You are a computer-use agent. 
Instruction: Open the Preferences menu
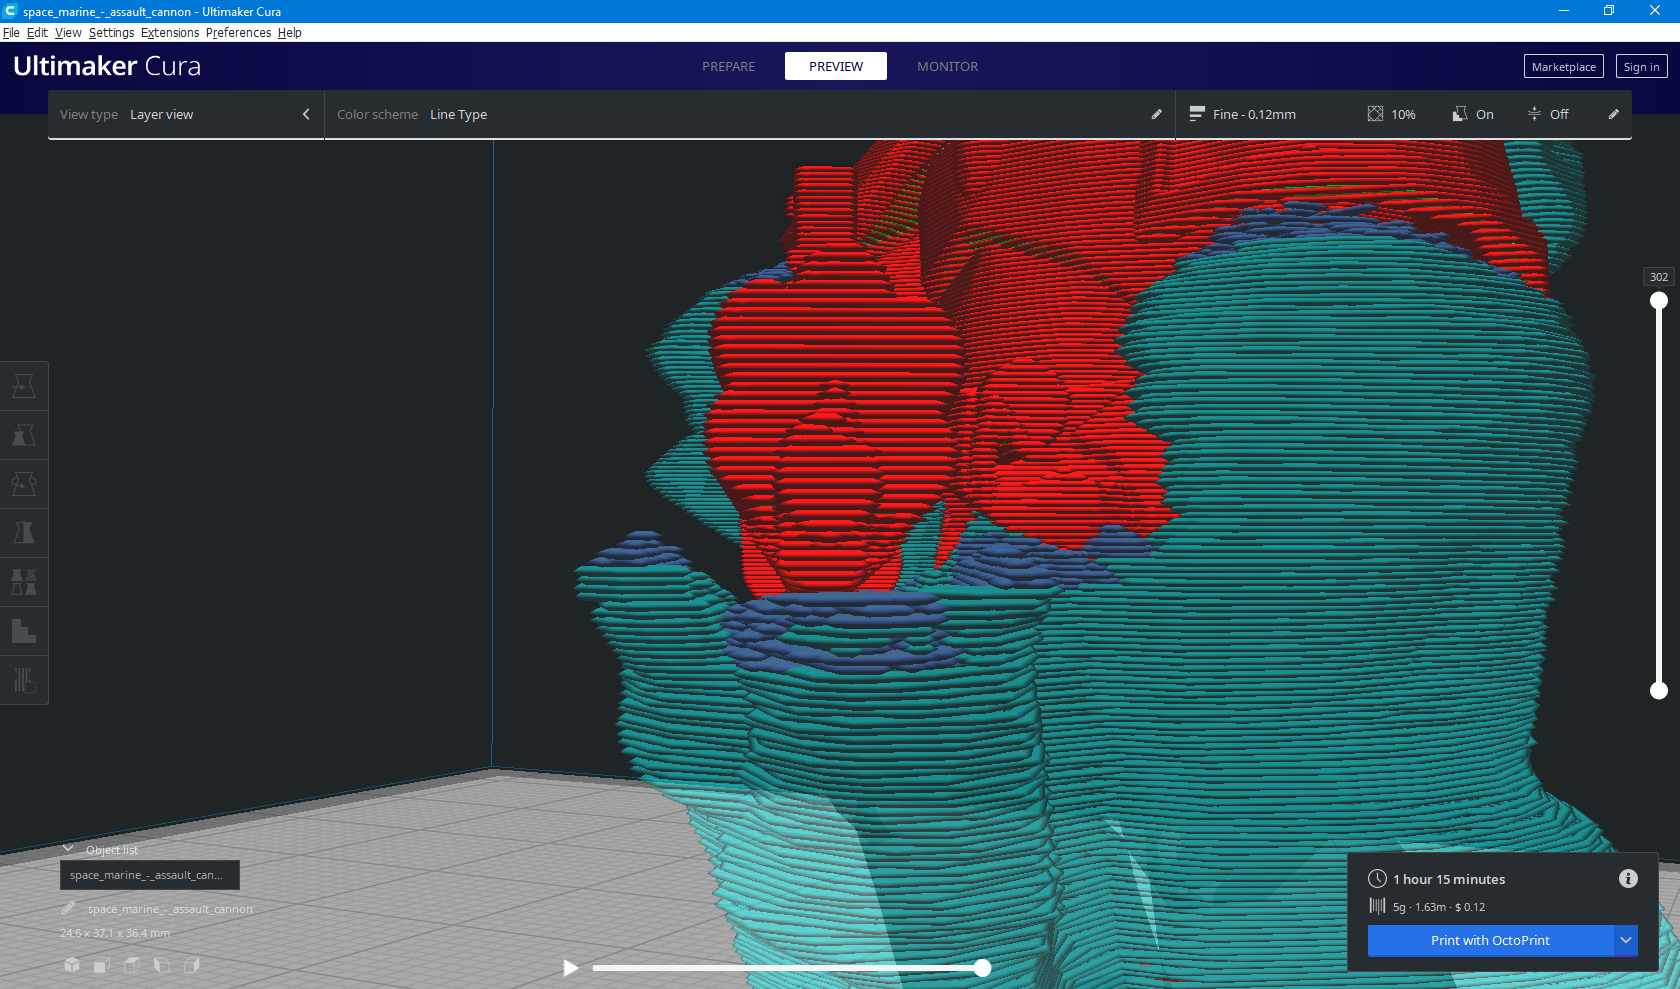(238, 32)
